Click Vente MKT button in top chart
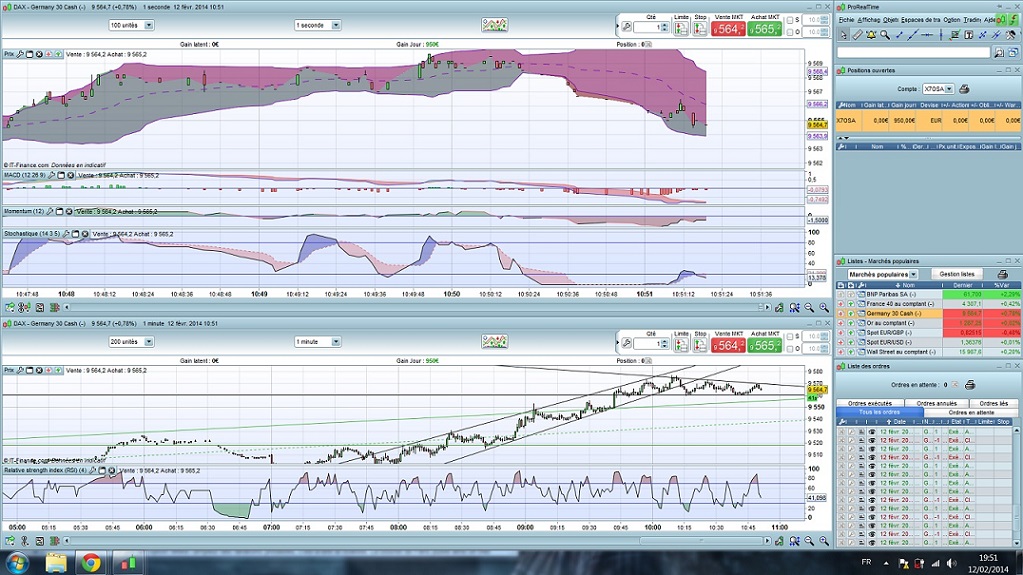This screenshot has height=575, width=1023. 728,29
